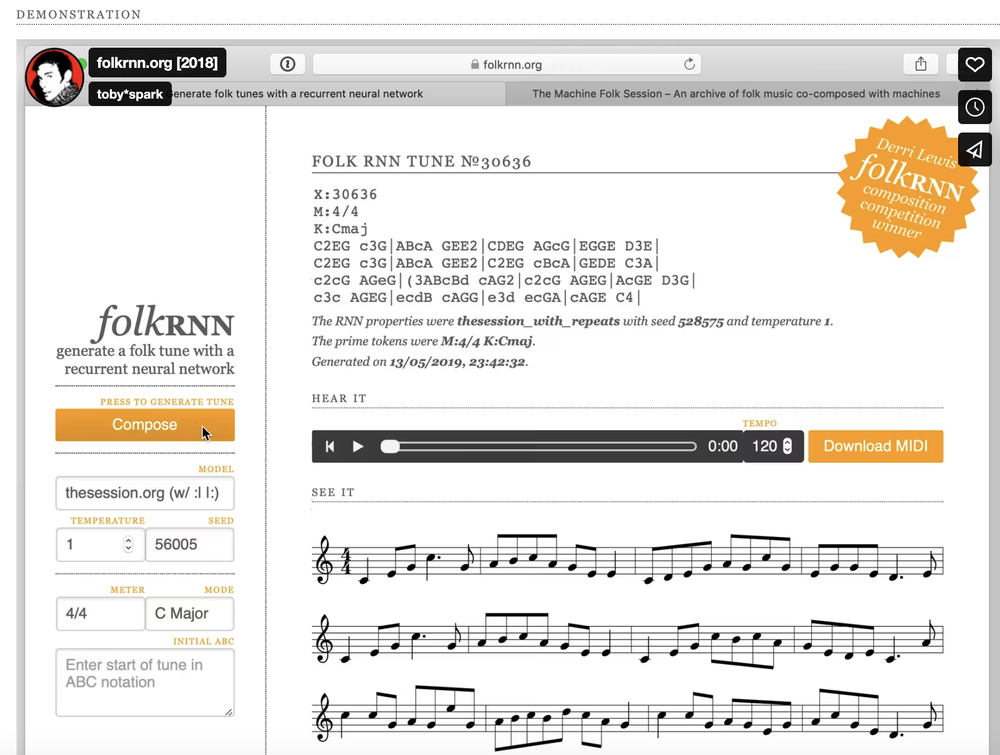The width and height of the screenshot is (1000, 755).
Task: Click the thesession_with_repeats model name text
Action: pos(538,321)
